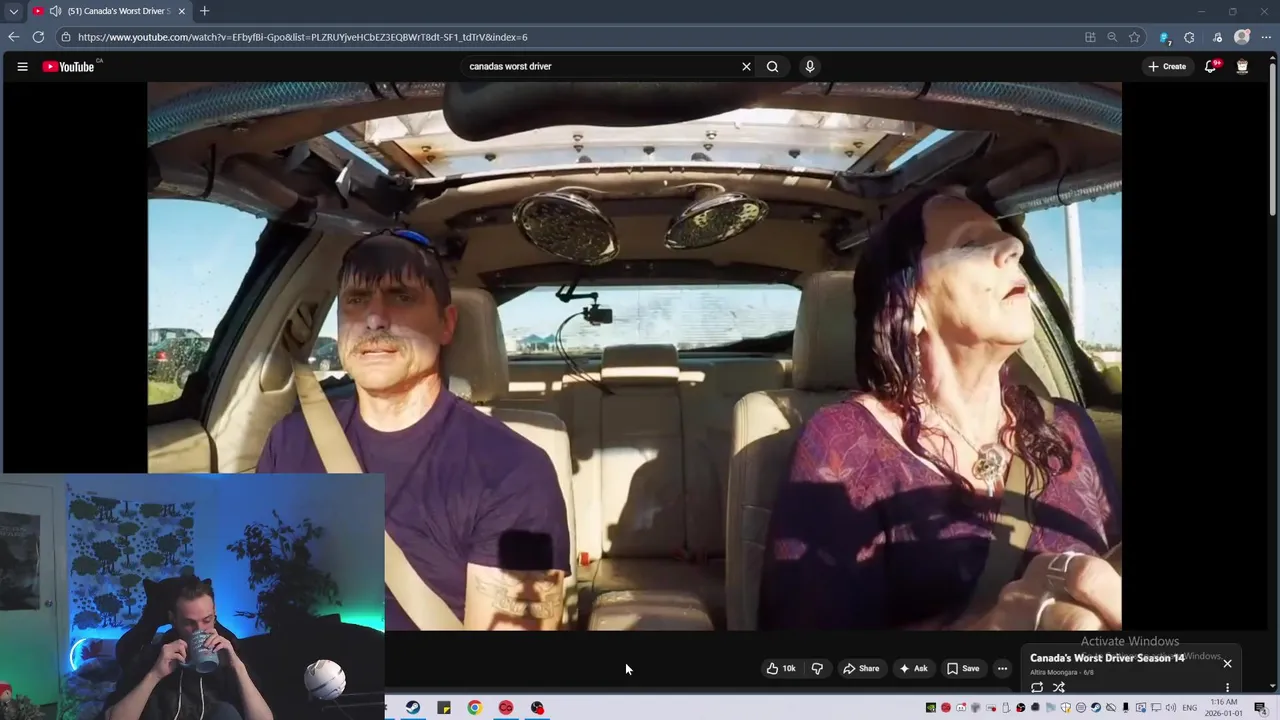Image resolution: width=1280 pixels, height=720 pixels.
Task: Click the Ask button under video
Action: (913, 668)
